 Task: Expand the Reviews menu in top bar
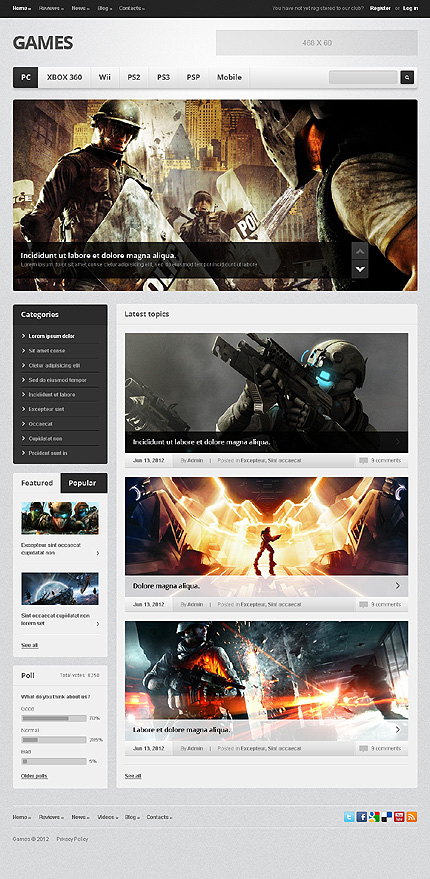(52, 8)
